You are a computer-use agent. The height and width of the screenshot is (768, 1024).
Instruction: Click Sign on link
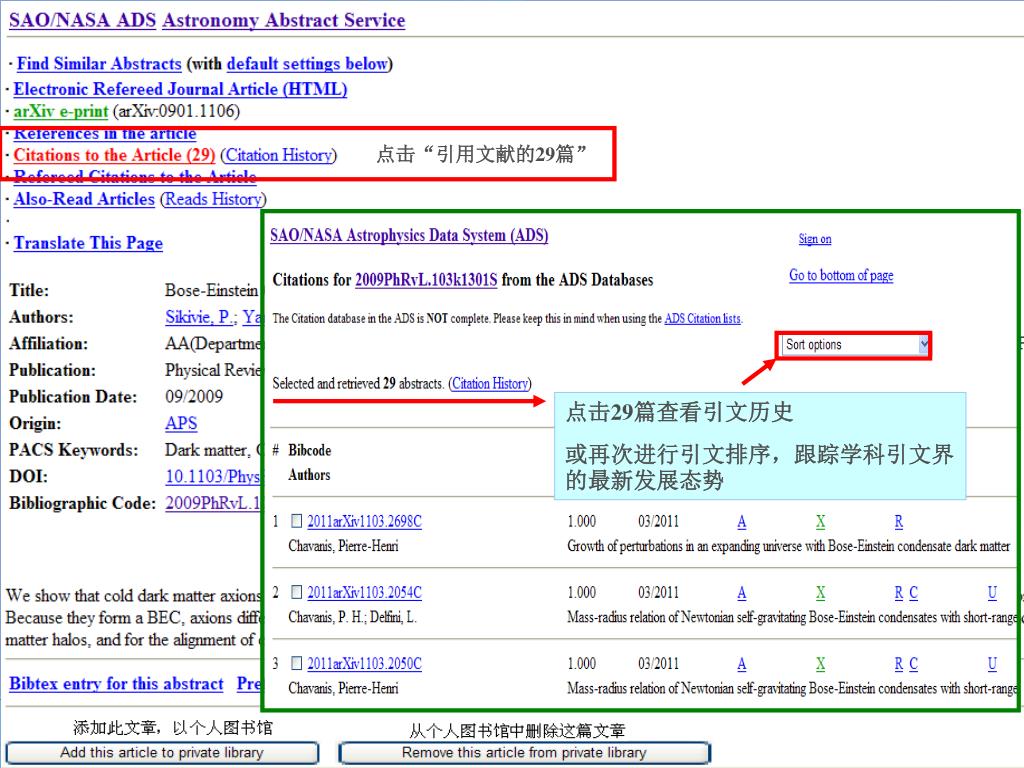[815, 239]
